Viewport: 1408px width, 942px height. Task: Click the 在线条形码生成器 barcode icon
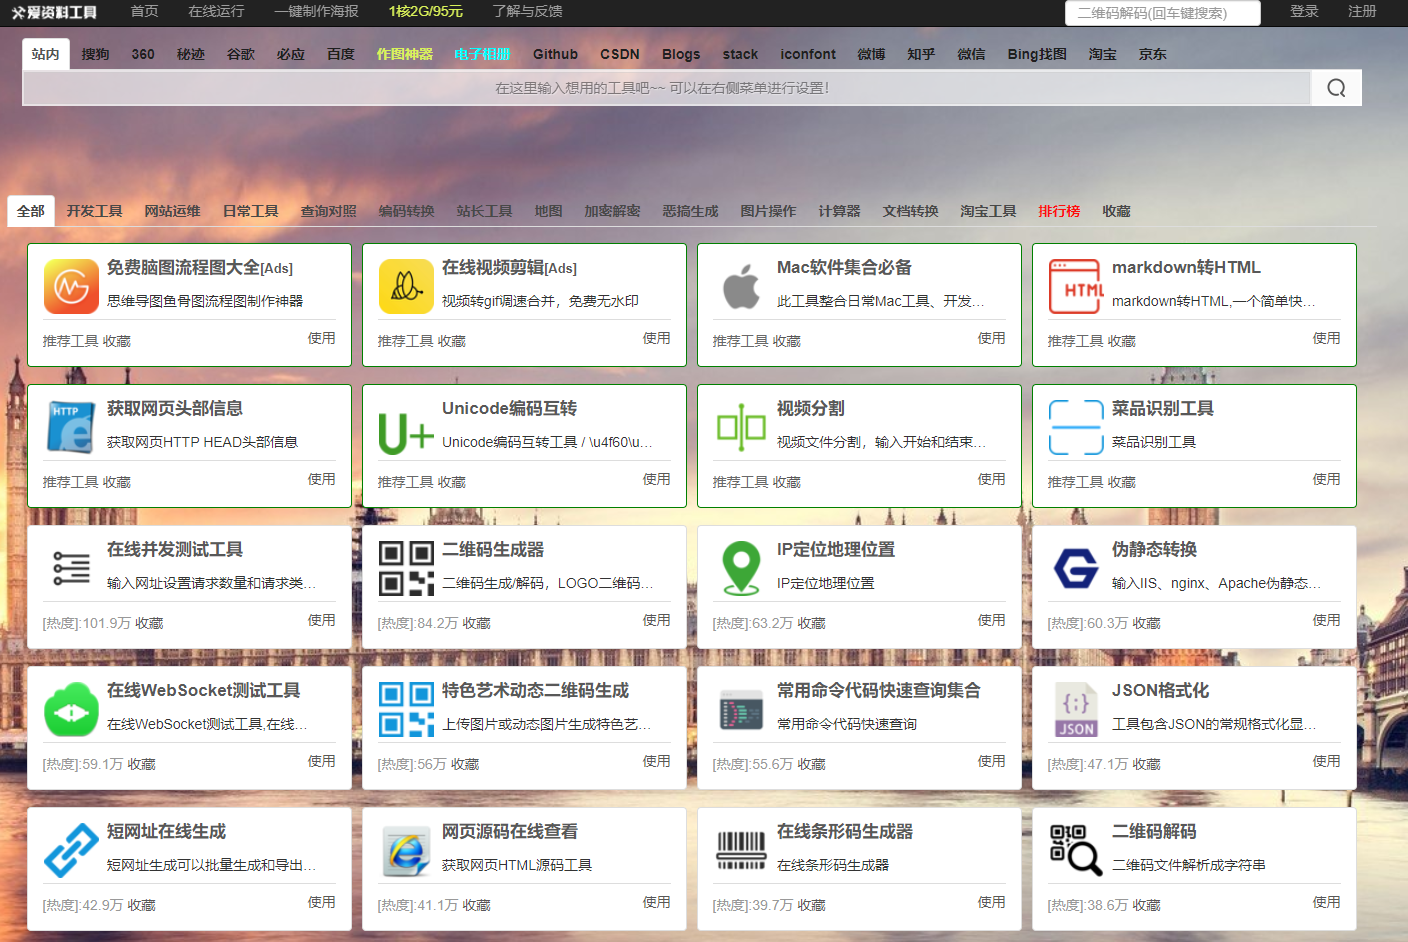point(741,850)
